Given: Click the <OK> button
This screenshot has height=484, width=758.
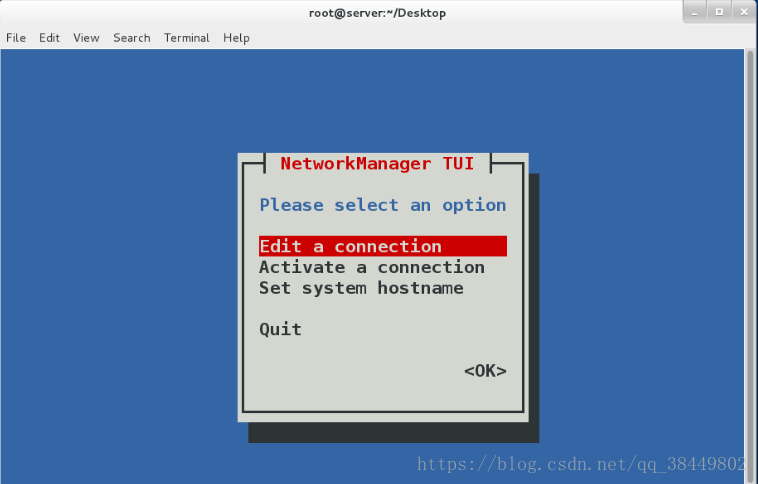Looking at the screenshot, I should pos(485,371).
